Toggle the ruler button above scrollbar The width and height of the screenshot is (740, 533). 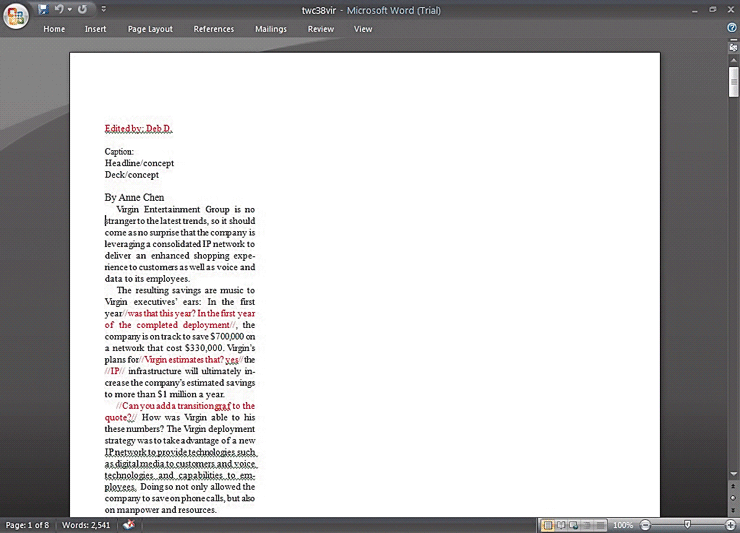tap(733, 47)
